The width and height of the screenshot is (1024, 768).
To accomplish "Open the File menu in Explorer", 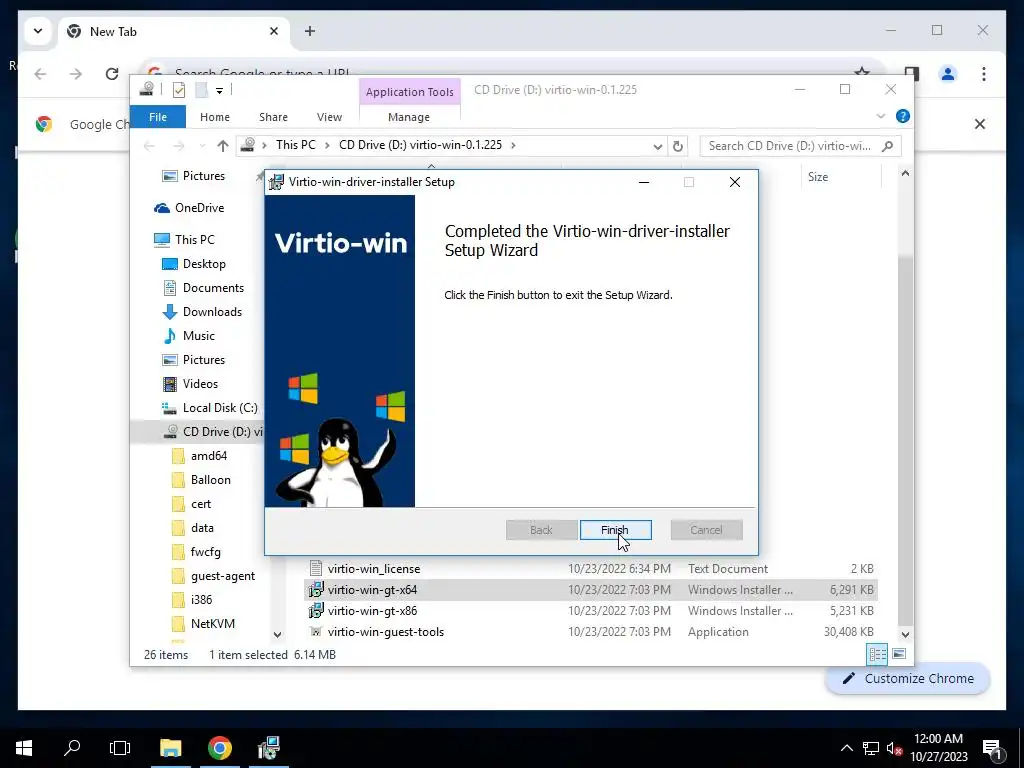I will point(158,117).
